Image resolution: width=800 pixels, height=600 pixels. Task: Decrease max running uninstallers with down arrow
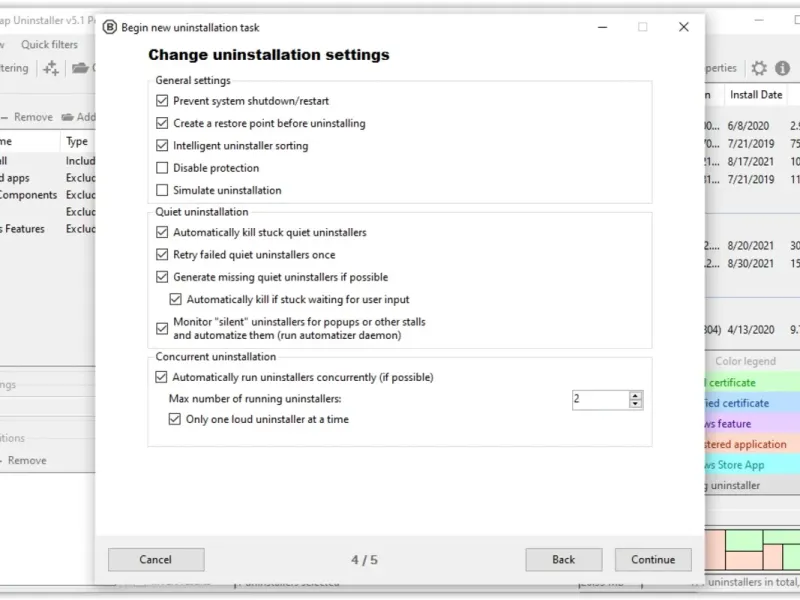(635, 404)
